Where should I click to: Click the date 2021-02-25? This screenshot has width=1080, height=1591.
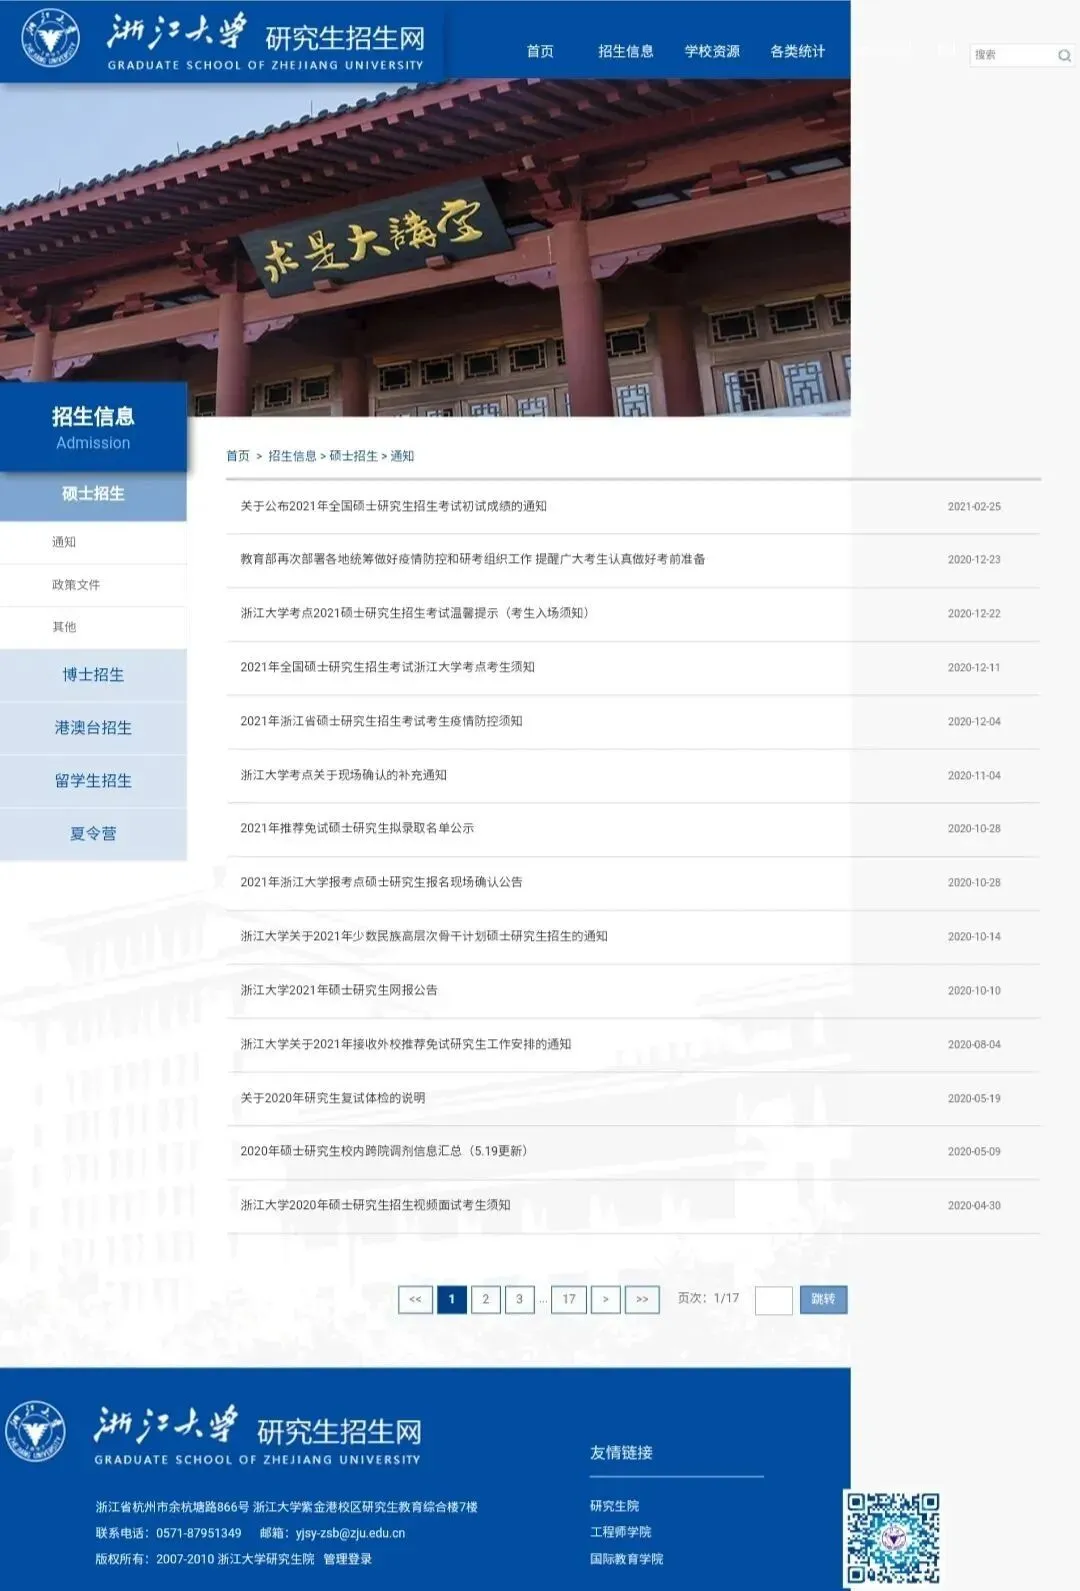click(x=974, y=507)
